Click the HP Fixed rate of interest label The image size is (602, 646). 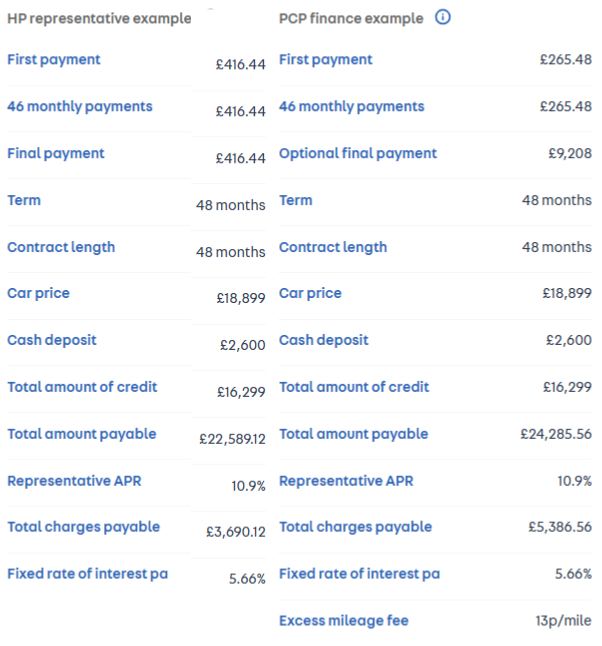click(87, 574)
